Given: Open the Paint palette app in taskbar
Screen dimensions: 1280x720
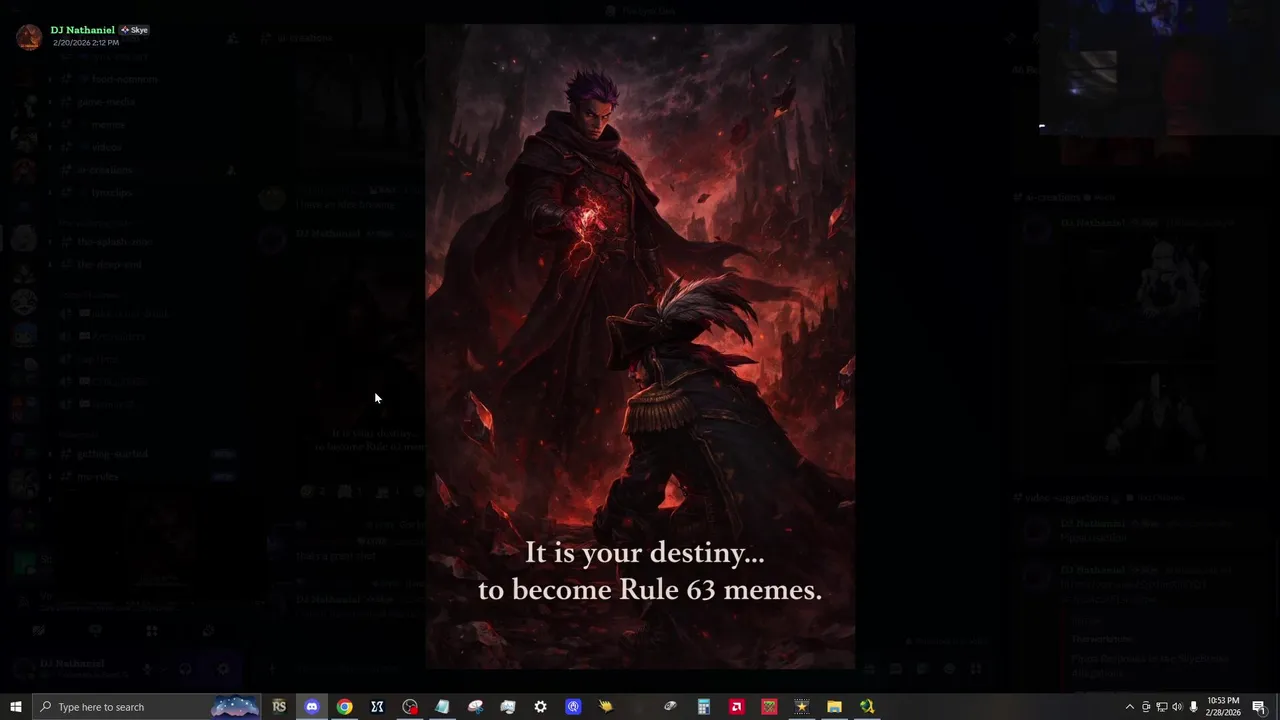Looking at the screenshot, I should pyautogui.click(x=475, y=707).
